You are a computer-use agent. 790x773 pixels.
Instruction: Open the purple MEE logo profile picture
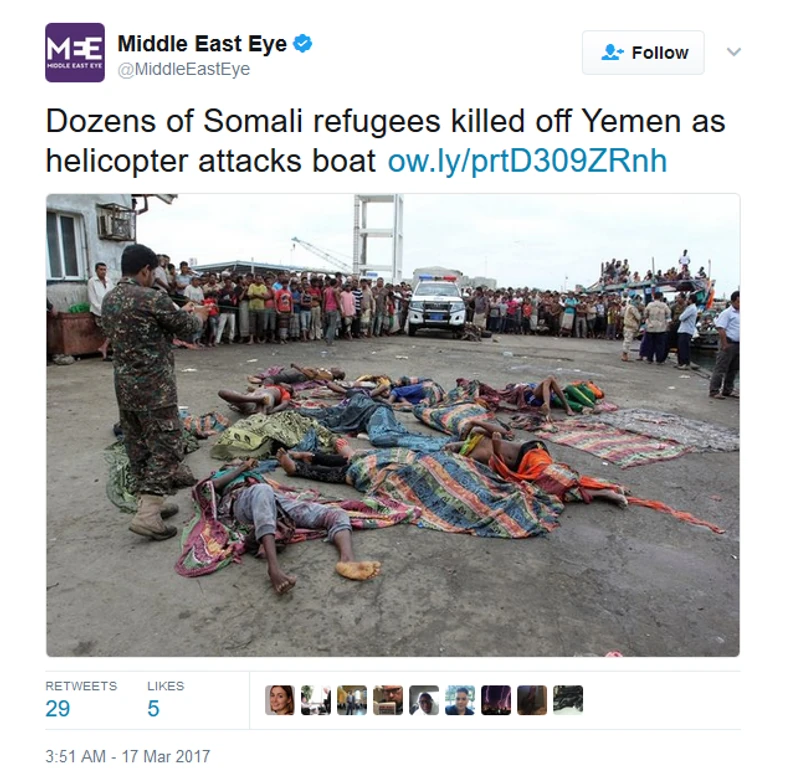tap(75, 52)
